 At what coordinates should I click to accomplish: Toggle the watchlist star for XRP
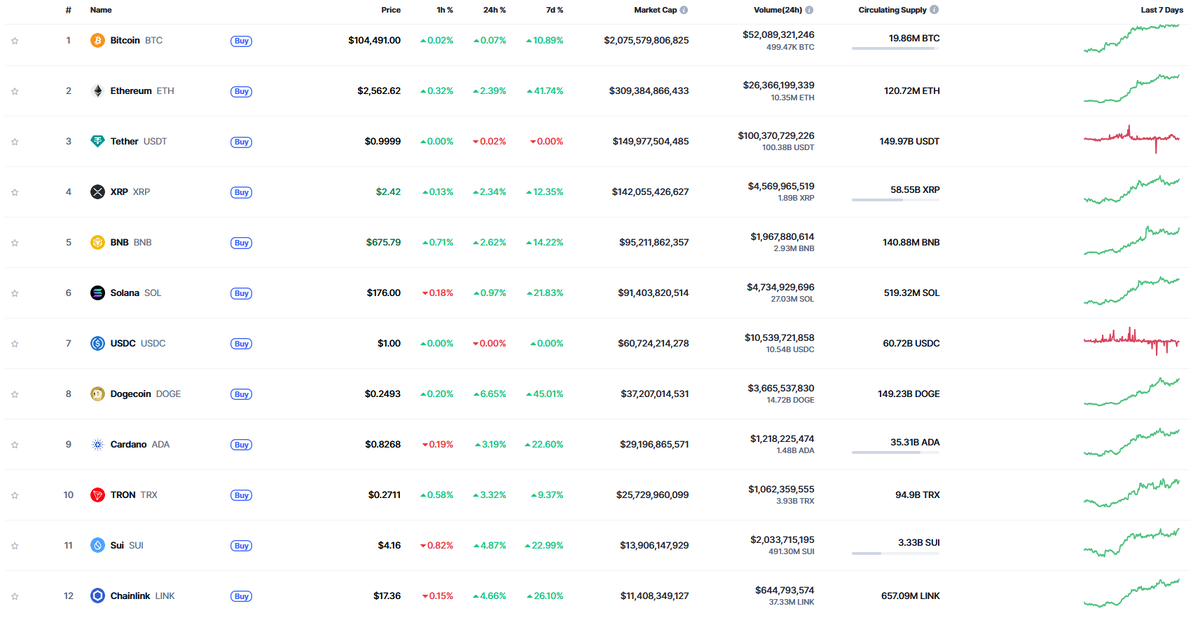(15, 191)
